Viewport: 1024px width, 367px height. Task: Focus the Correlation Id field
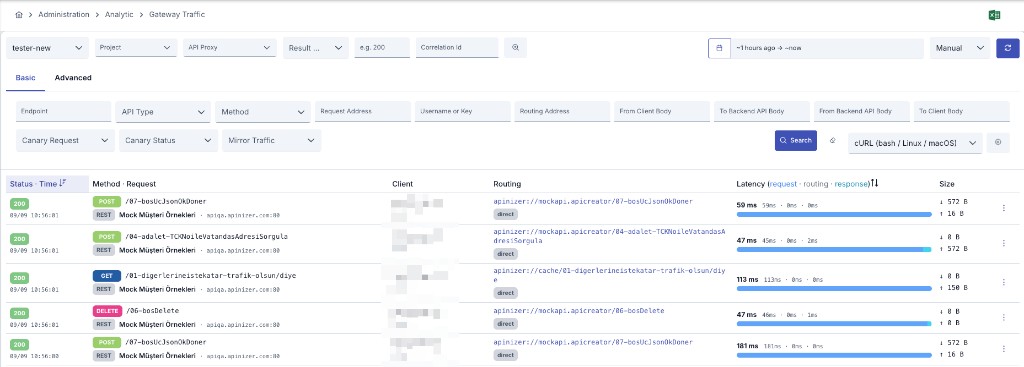coord(457,48)
